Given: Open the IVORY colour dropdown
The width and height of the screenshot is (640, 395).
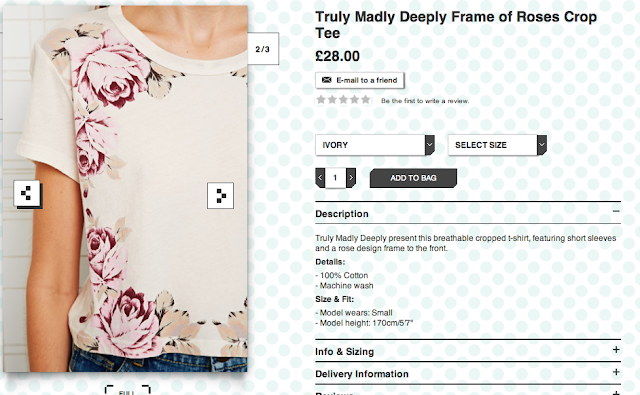Looking at the screenshot, I should click(x=375, y=145).
